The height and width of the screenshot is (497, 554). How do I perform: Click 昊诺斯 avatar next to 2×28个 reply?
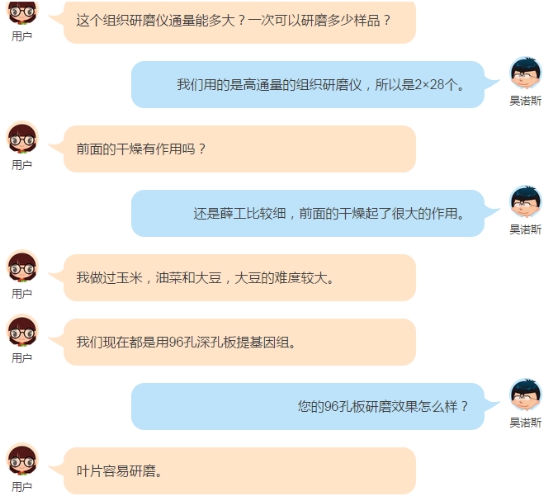tap(525, 73)
